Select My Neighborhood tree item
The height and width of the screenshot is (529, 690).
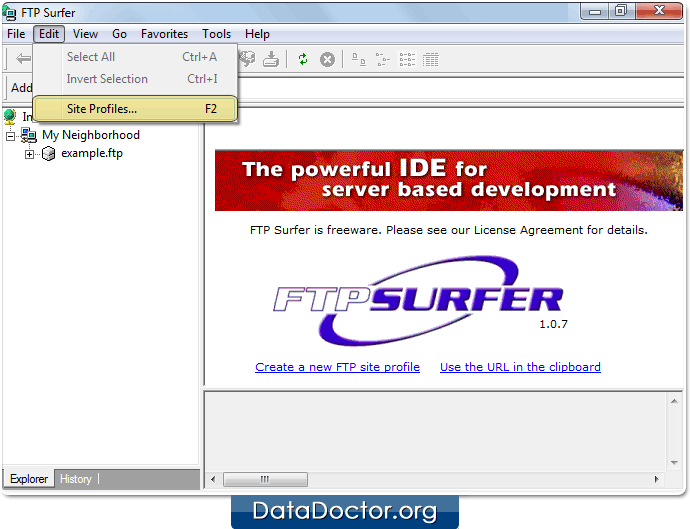[x=91, y=135]
